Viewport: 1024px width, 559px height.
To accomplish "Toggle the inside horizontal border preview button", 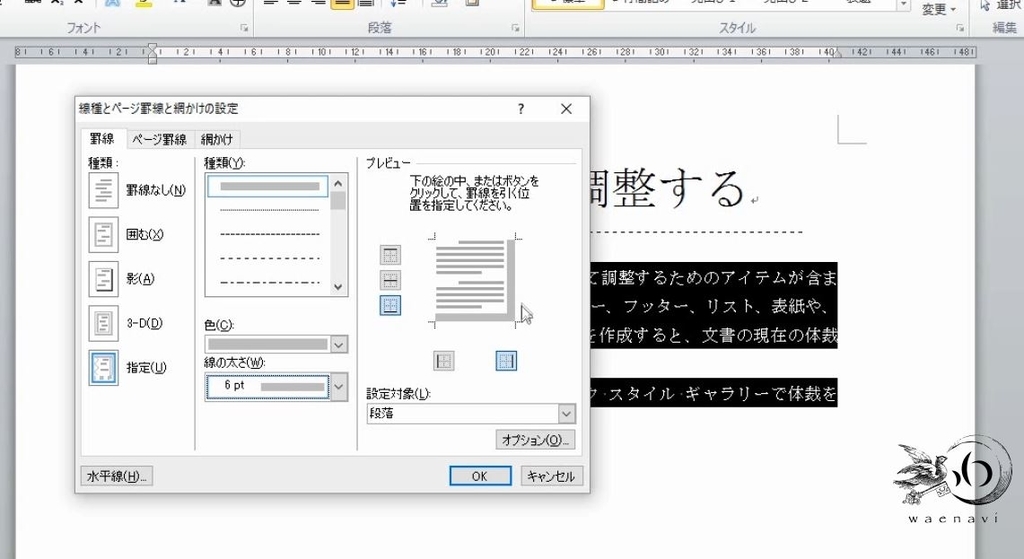I will 390,280.
